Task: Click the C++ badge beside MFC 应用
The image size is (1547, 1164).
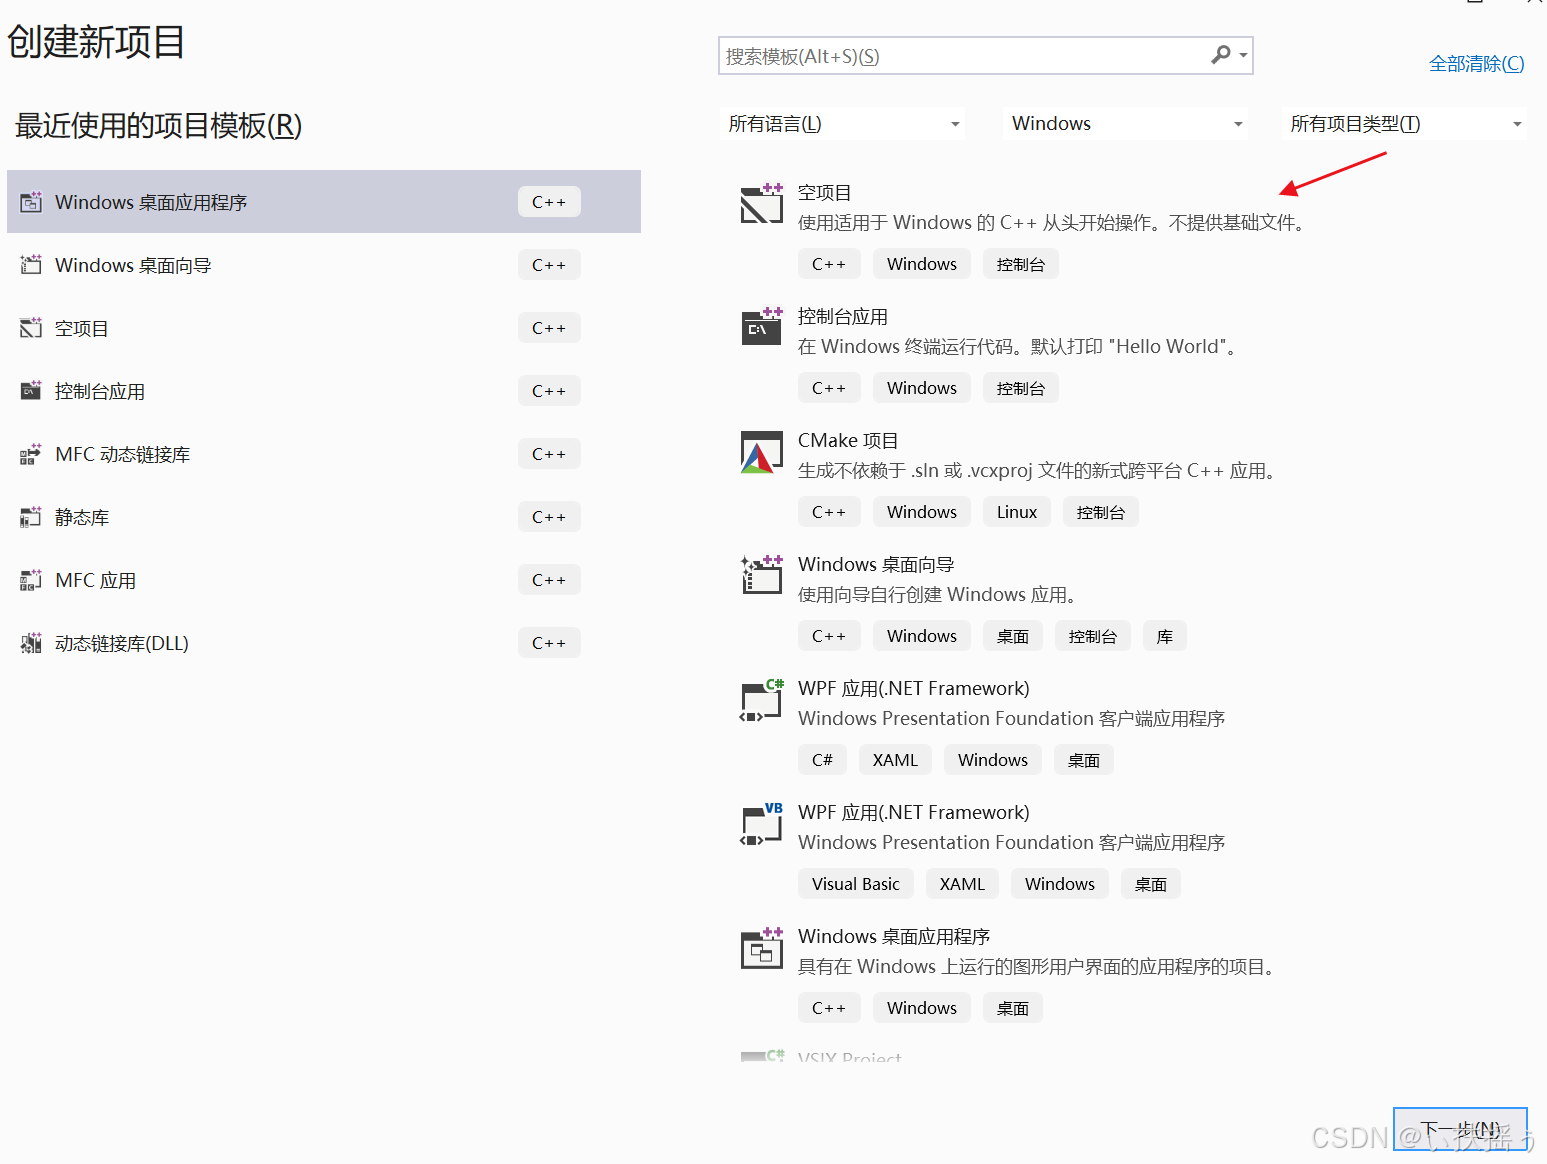Action: (x=549, y=580)
